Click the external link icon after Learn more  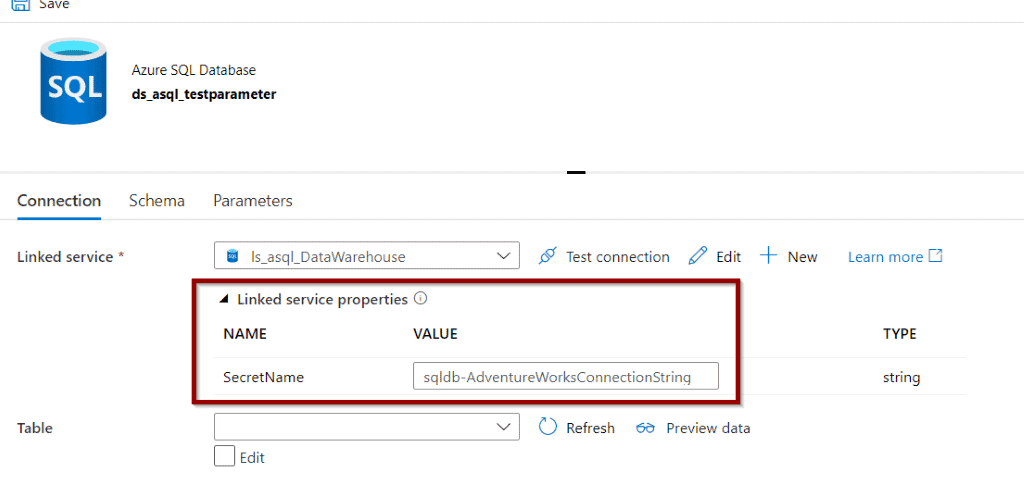(936, 255)
